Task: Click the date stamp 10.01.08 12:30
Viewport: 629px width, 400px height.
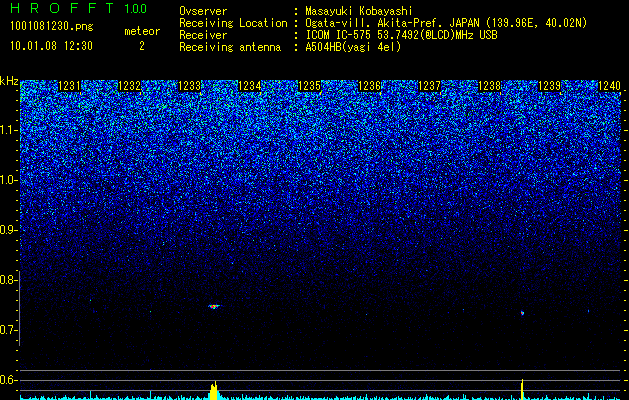Action: pyautogui.click(x=51, y=46)
